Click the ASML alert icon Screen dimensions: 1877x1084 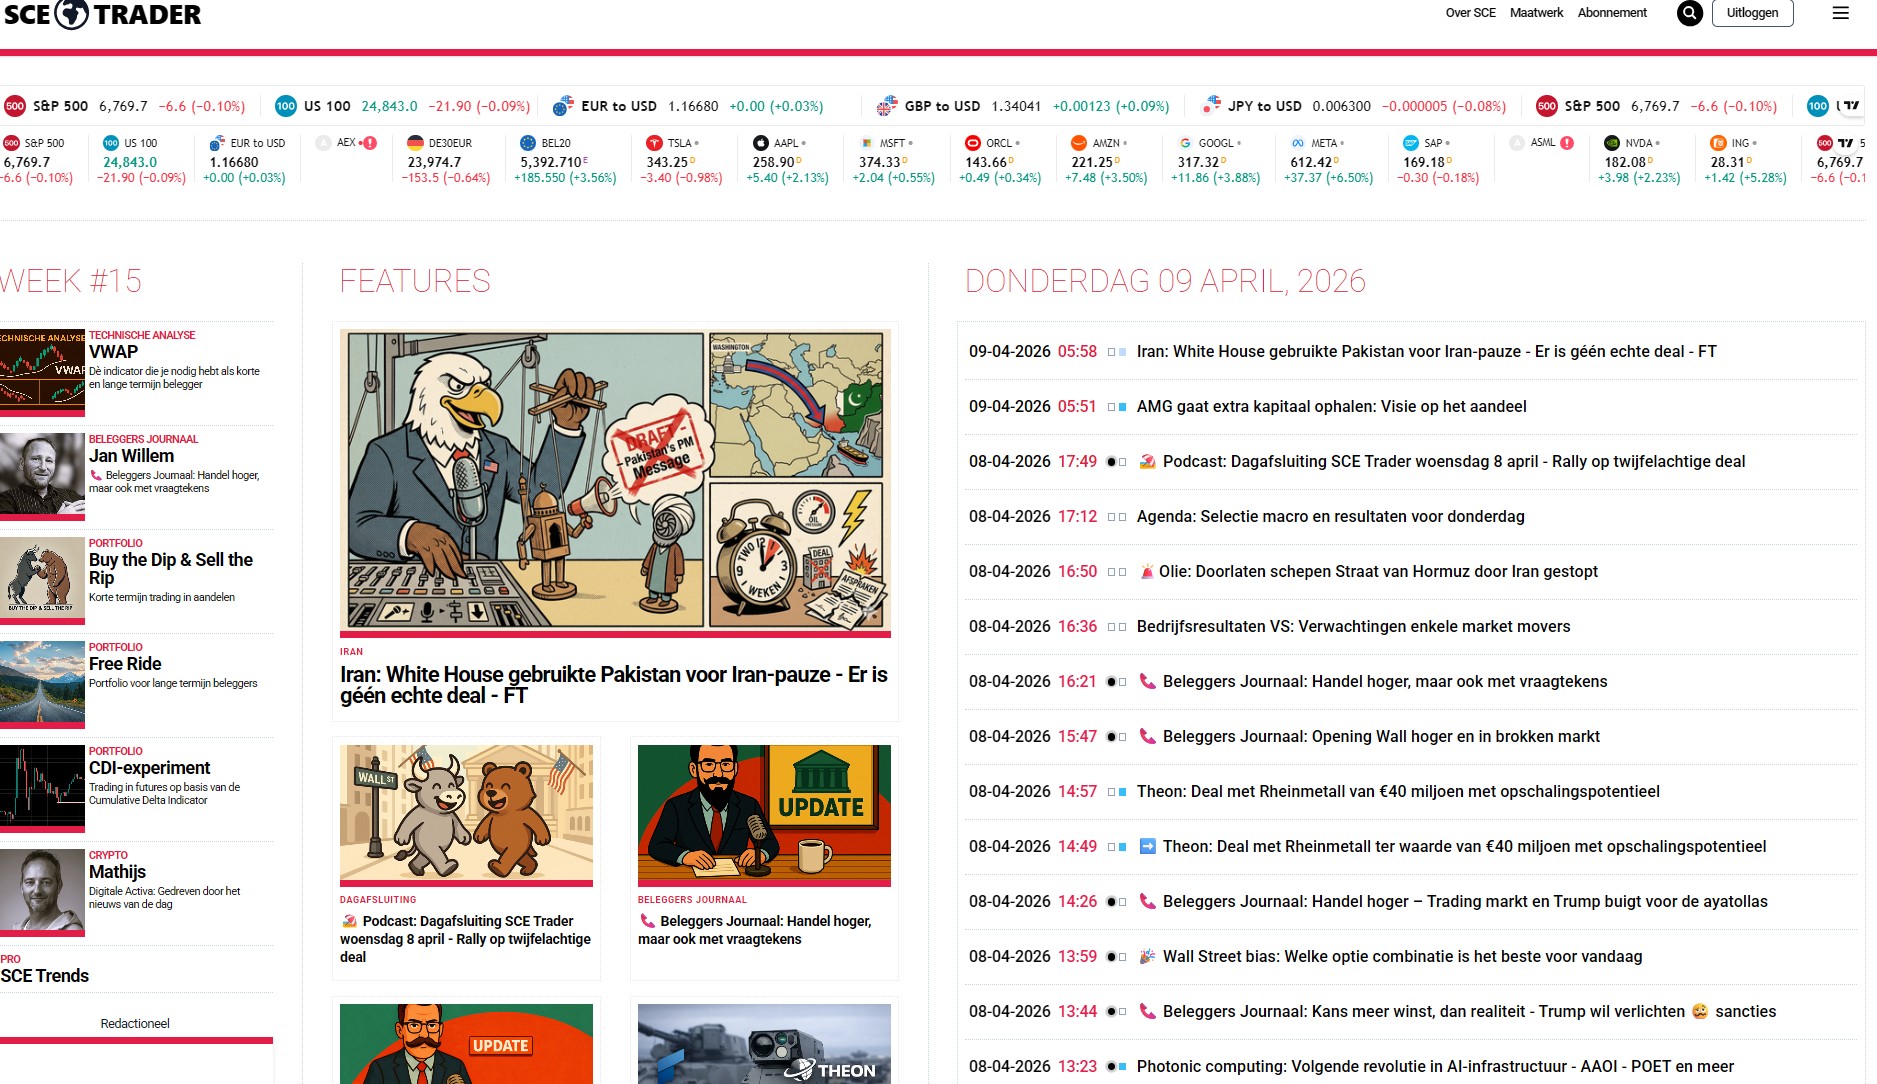(1567, 143)
